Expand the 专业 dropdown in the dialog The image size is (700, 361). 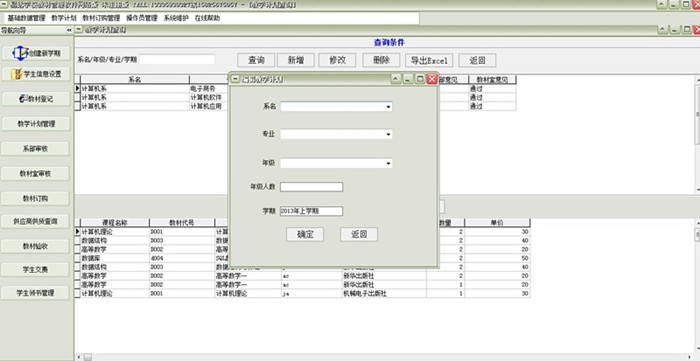pos(388,134)
